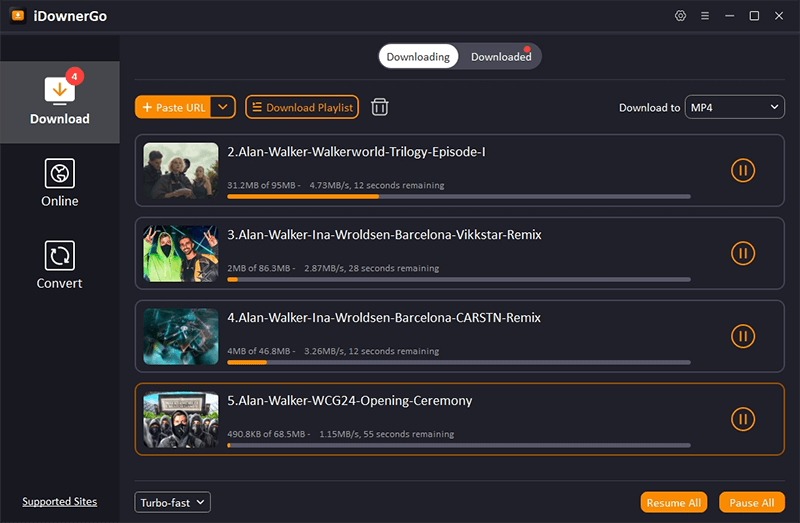Minimize the iDownerGo window
The image size is (800, 523).
pyautogui.click(x=730, y=16)
